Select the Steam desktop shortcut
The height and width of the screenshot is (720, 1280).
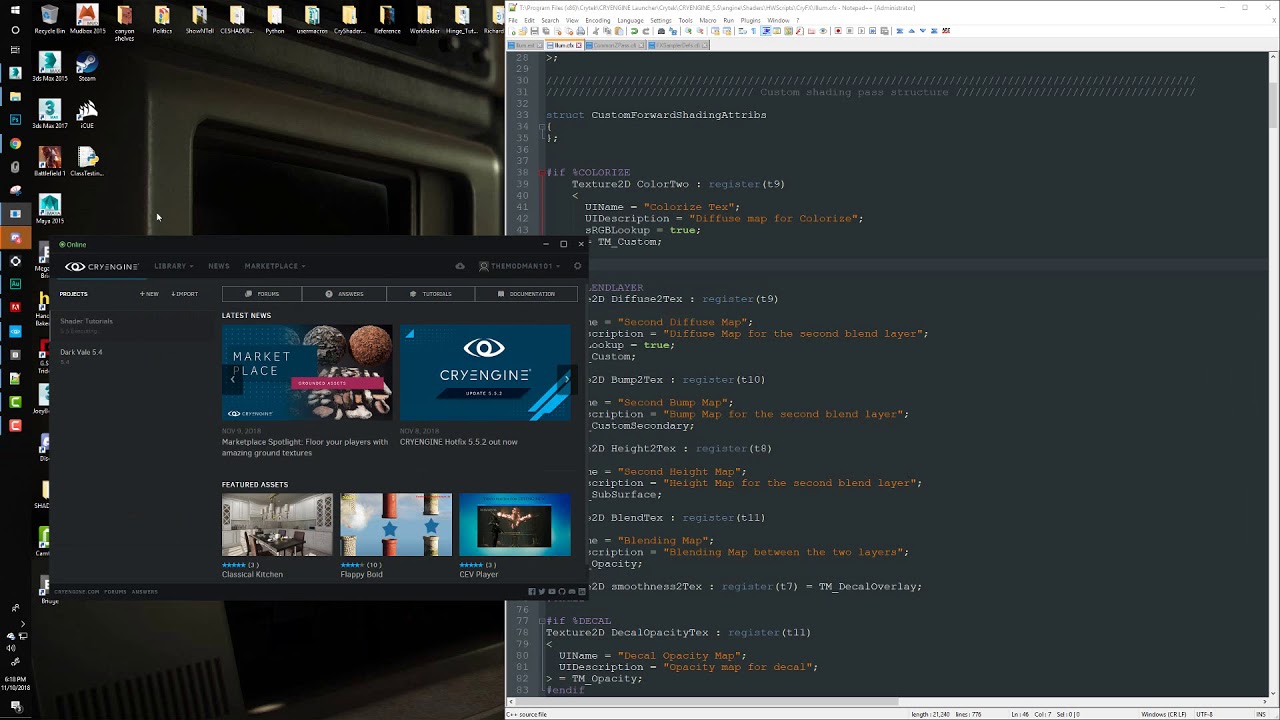[87, 67]
